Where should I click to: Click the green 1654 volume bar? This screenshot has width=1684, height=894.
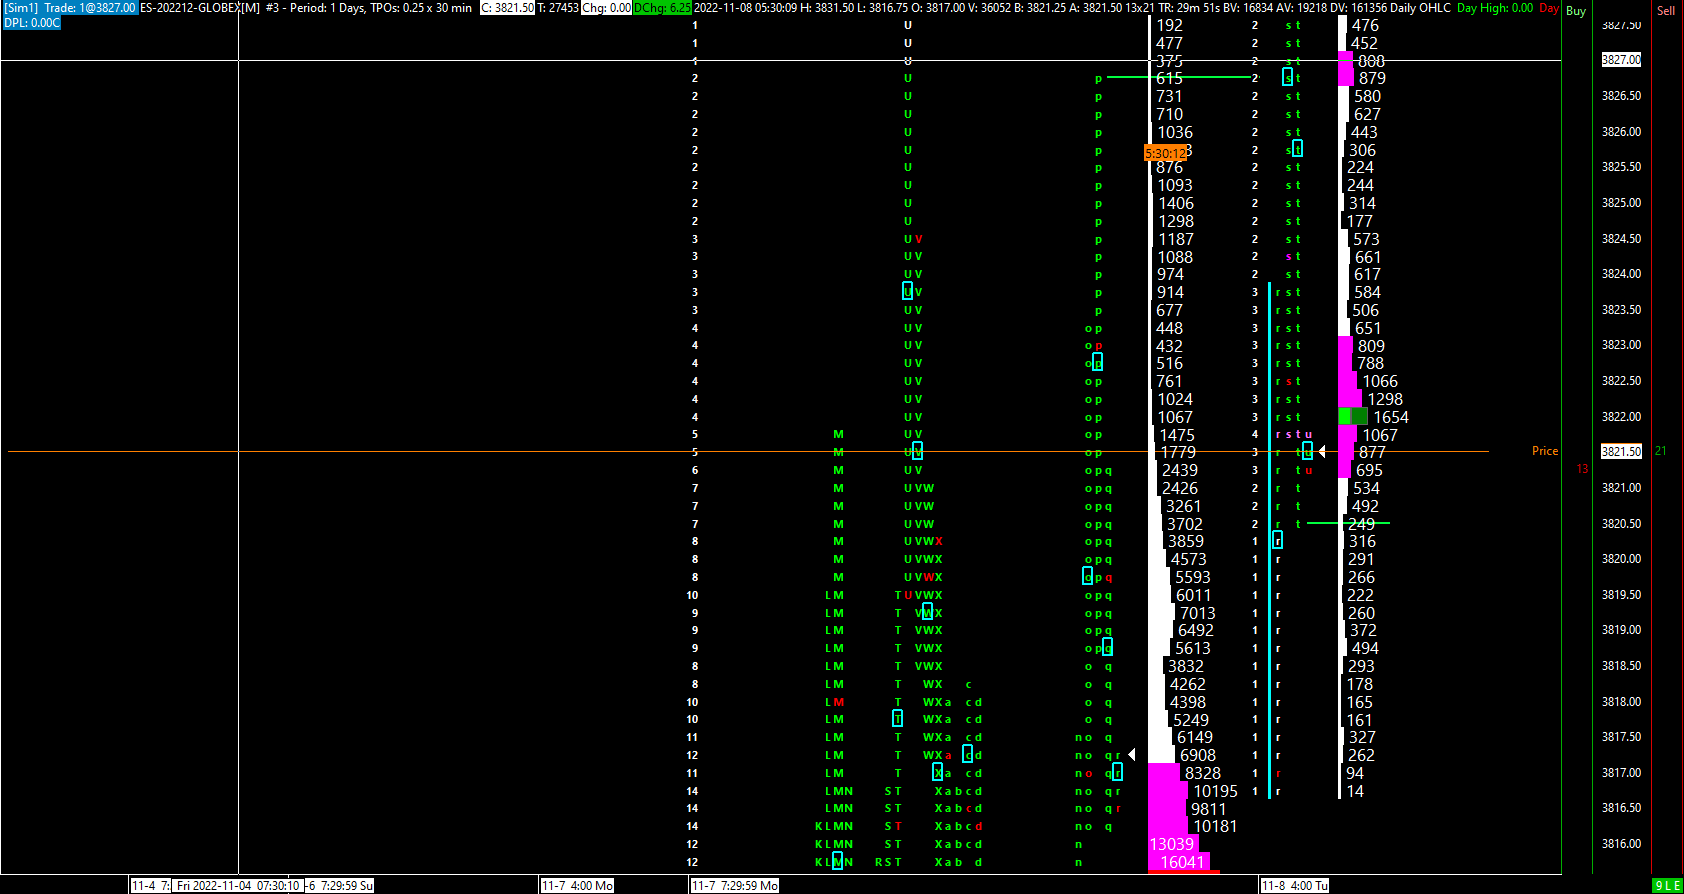[1353, 417]
